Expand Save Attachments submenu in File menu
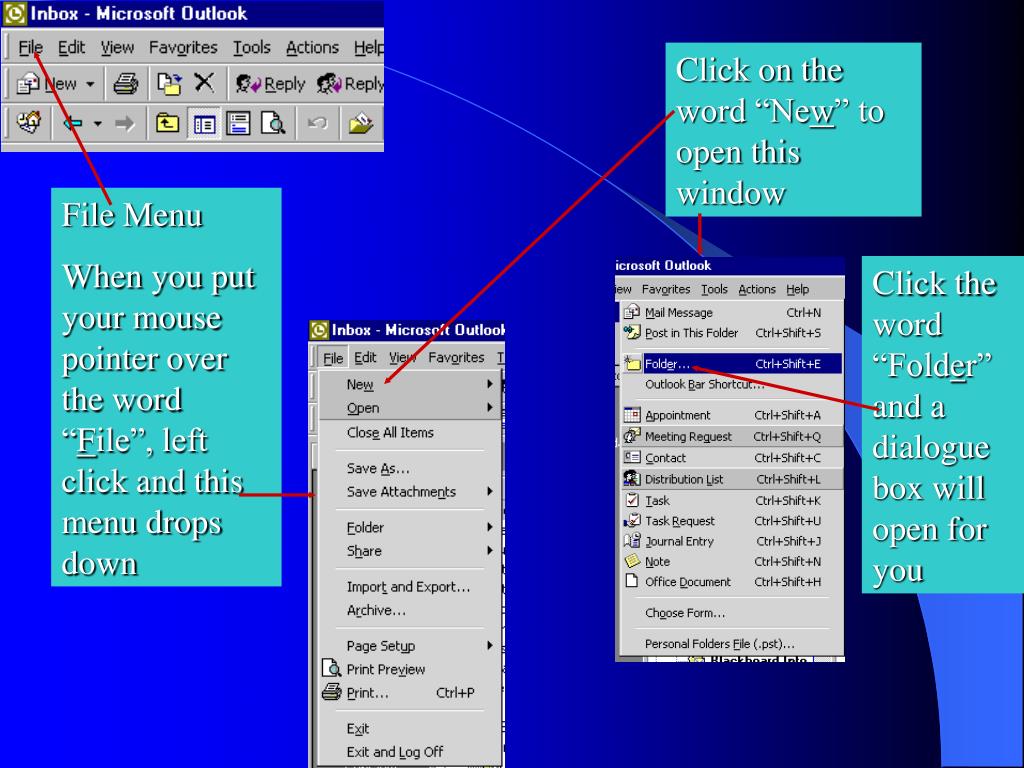The height and width of the screenshot is (768, 1024). coord(411,492)
